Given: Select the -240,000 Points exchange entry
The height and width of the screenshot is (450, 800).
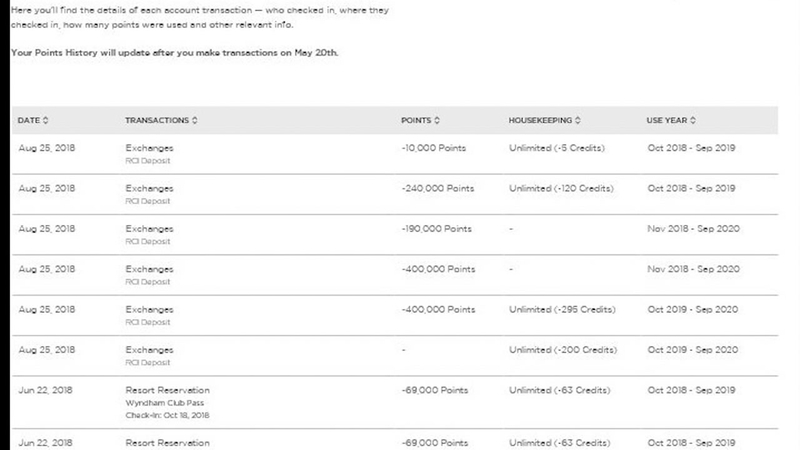Looking at the screenshot, I should click(x=395, y=194).
